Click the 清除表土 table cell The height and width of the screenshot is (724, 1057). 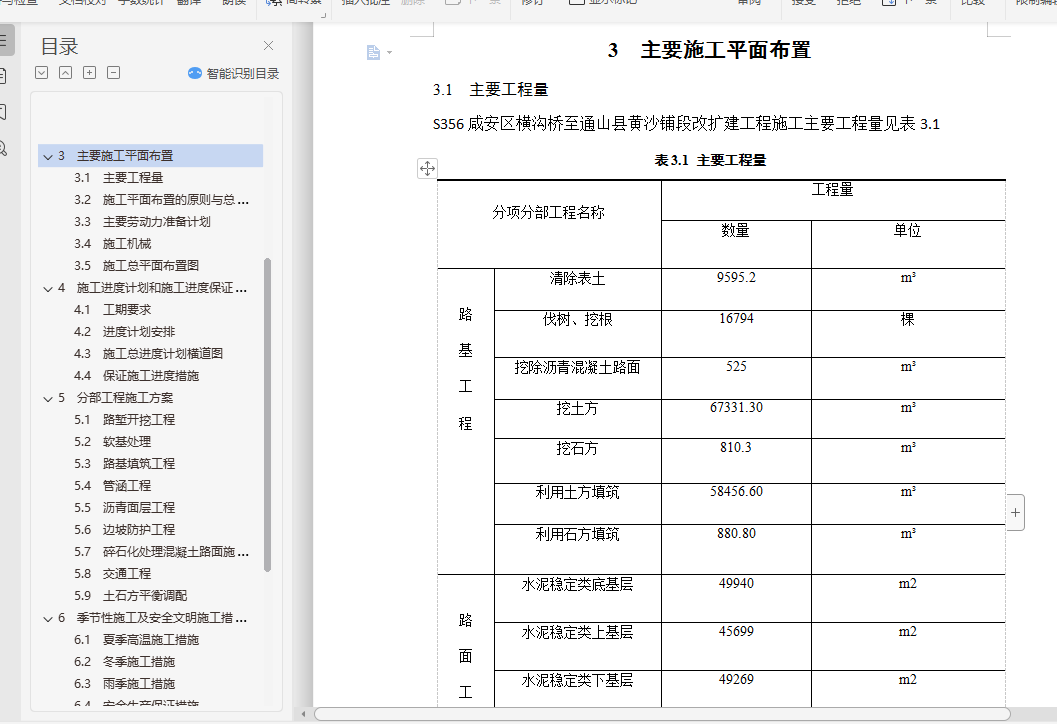coord(578,289)
